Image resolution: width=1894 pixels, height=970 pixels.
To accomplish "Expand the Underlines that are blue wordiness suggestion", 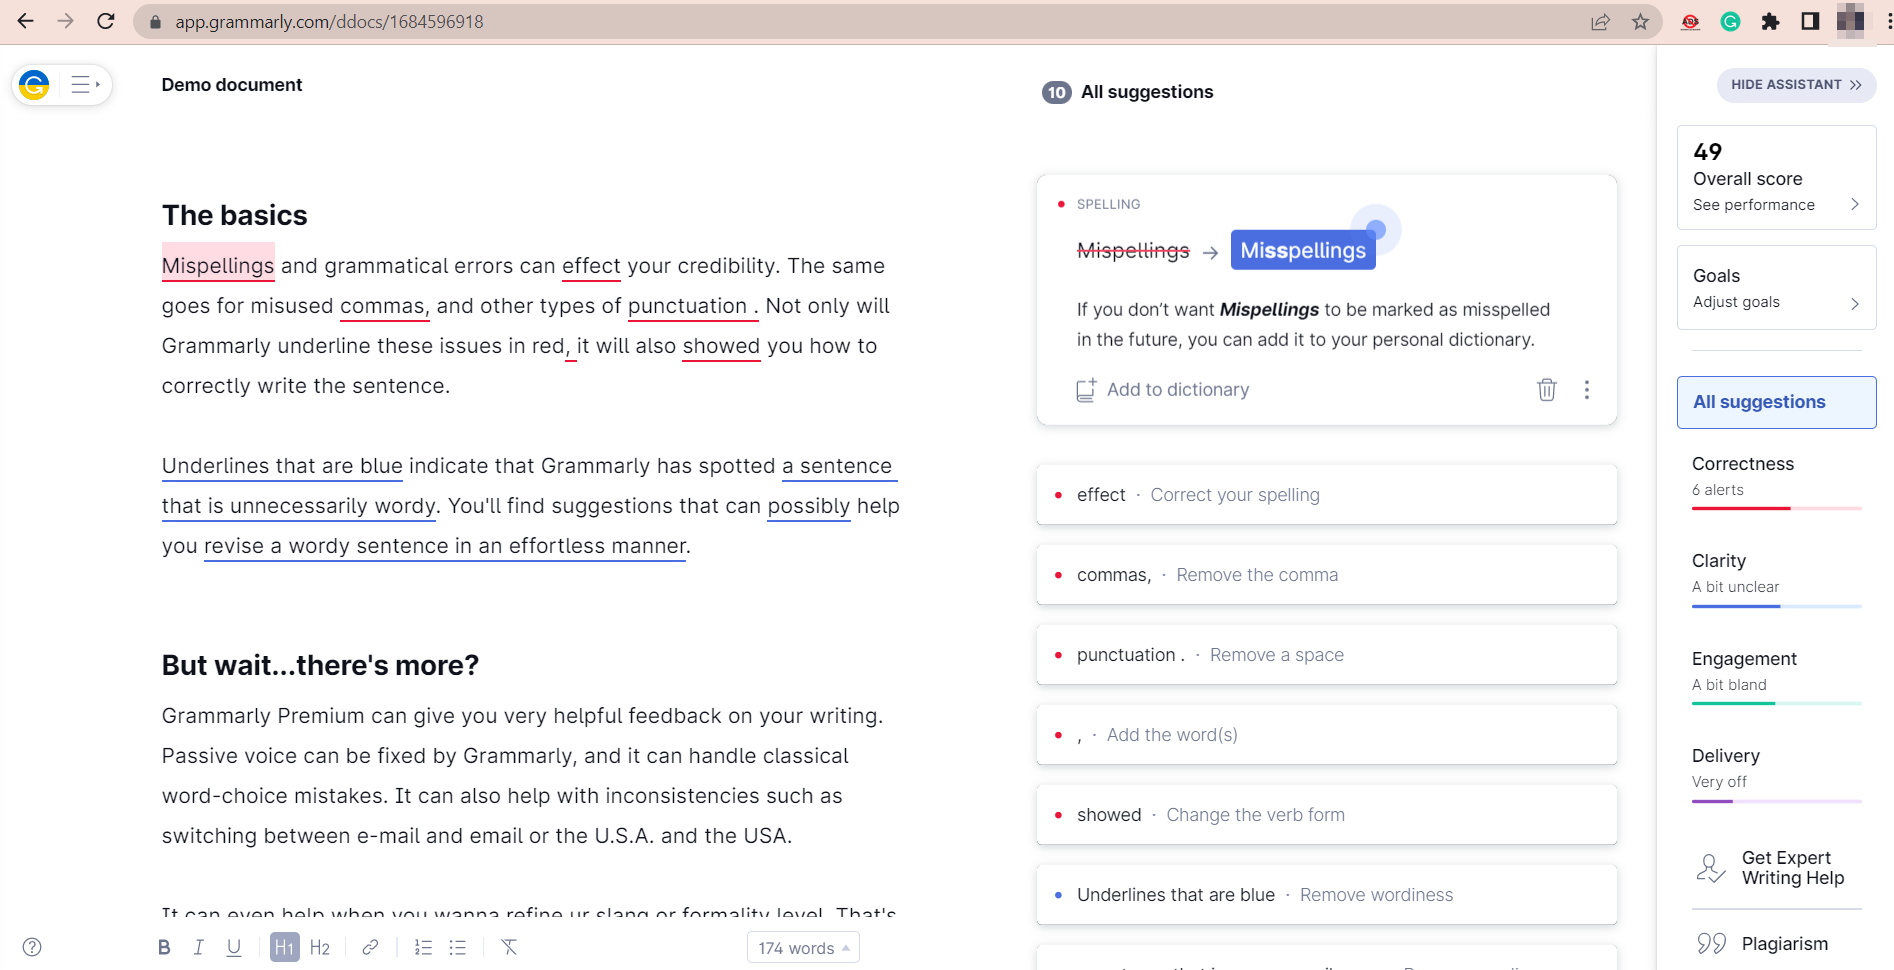I will click(1326, 895).
